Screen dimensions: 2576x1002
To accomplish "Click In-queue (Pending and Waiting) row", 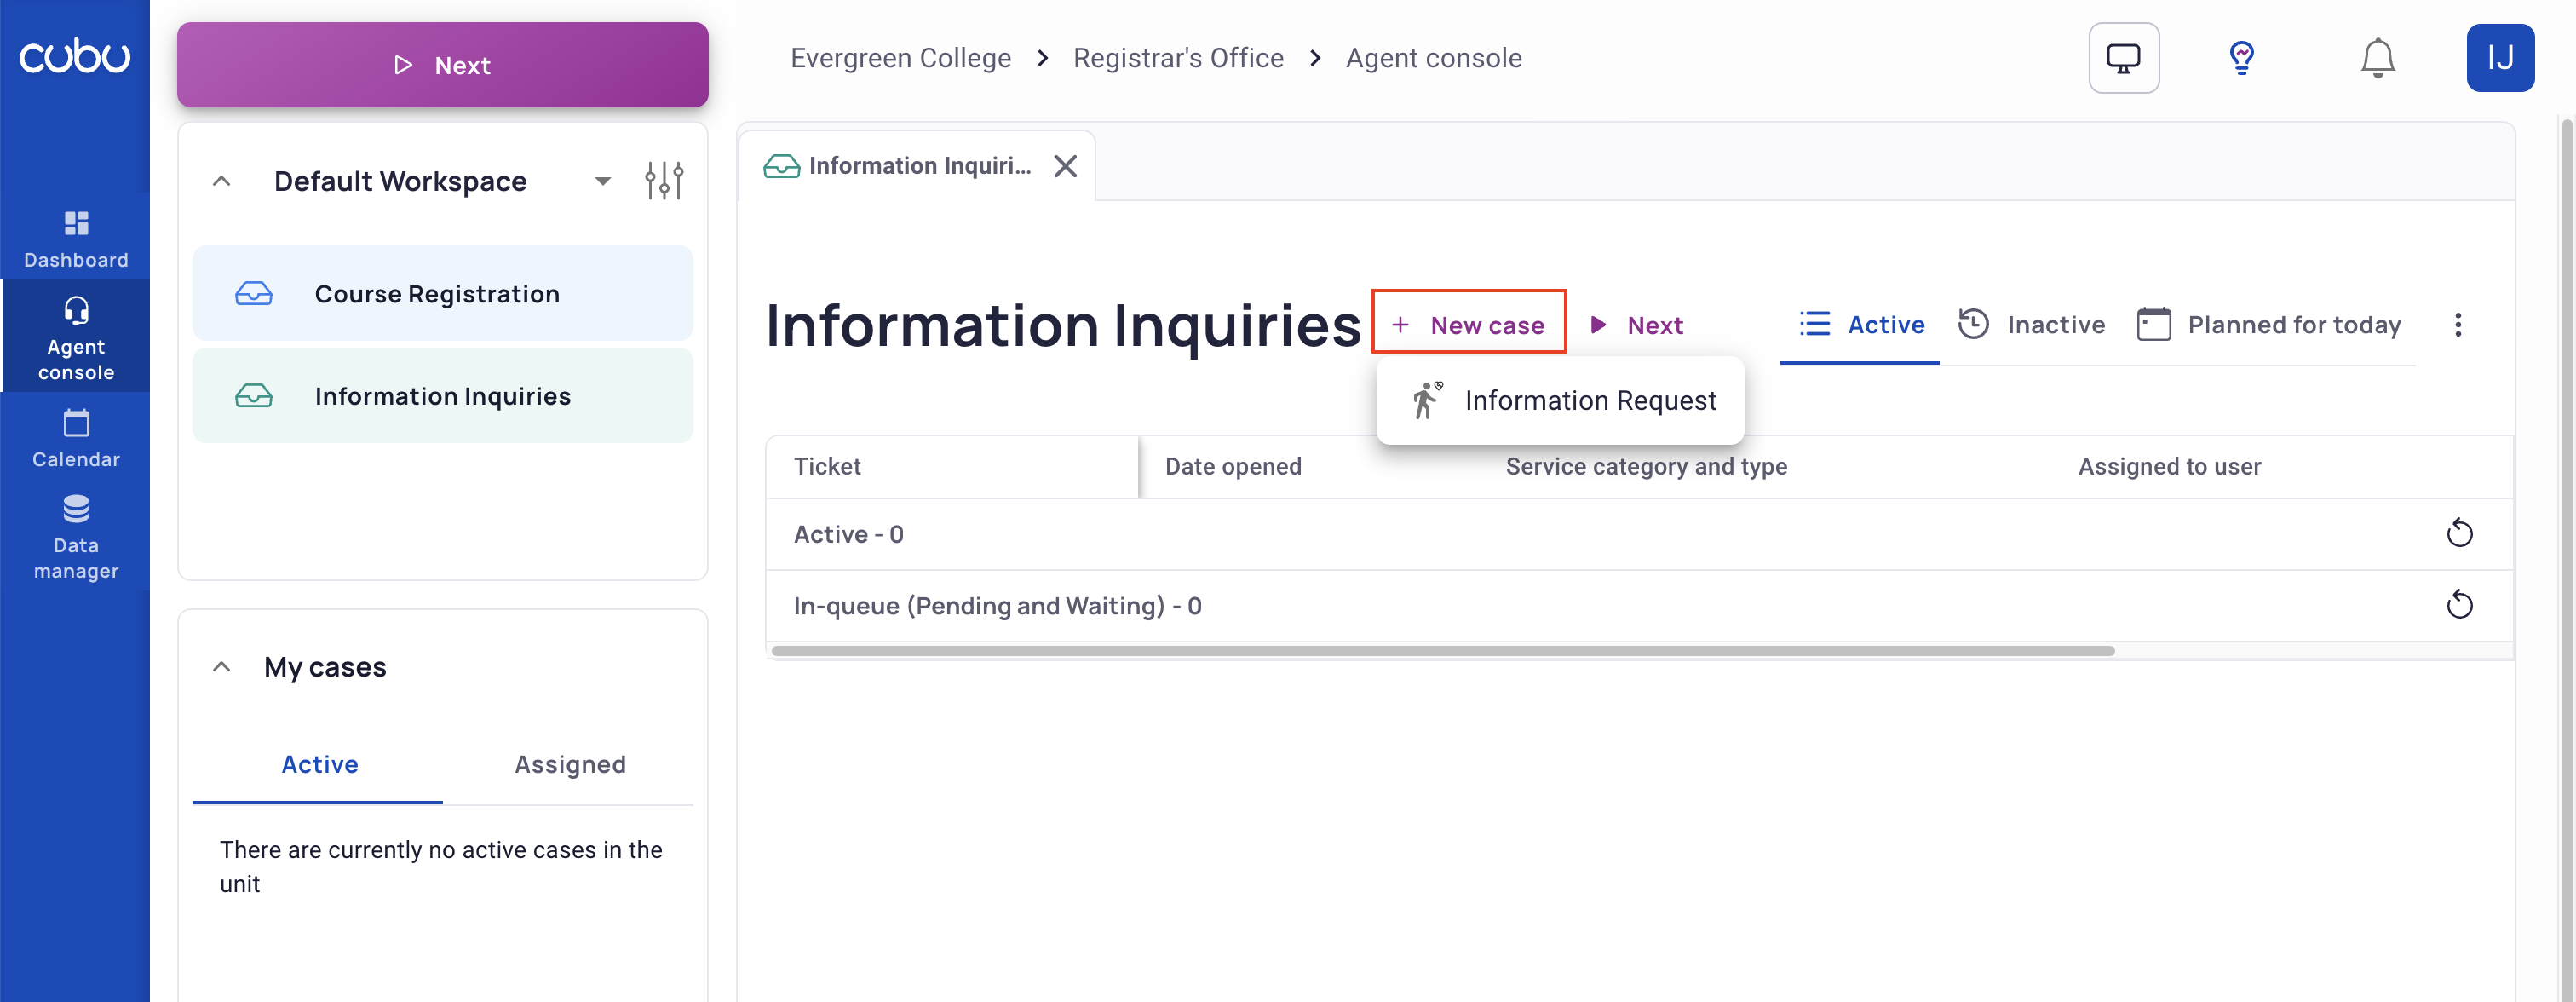I will coord(1638,606).
